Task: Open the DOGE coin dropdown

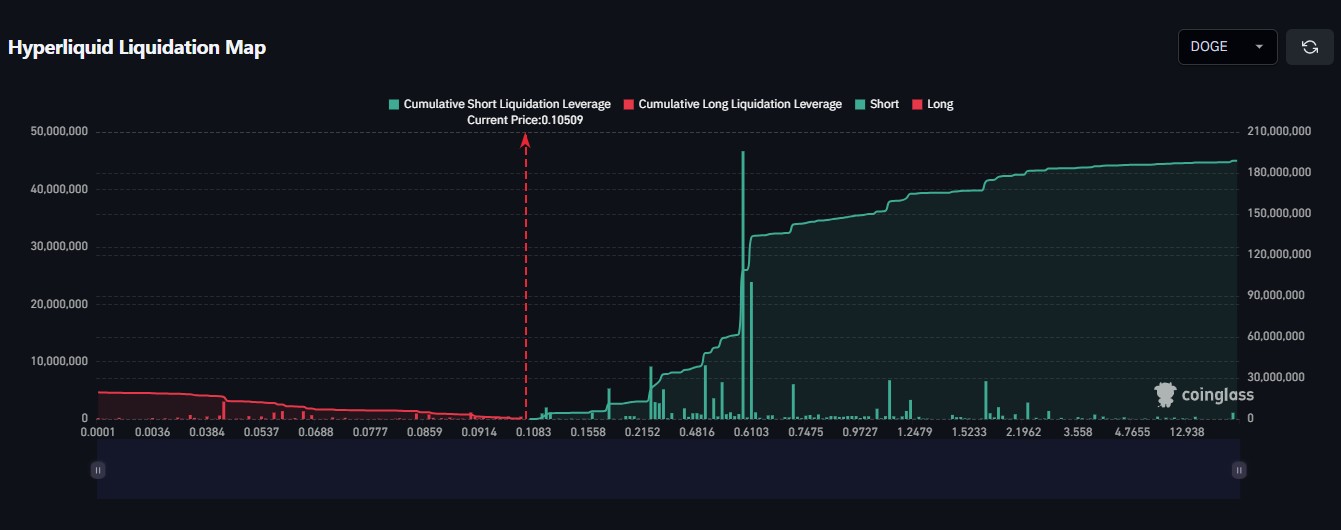Action: point(1227,47)
